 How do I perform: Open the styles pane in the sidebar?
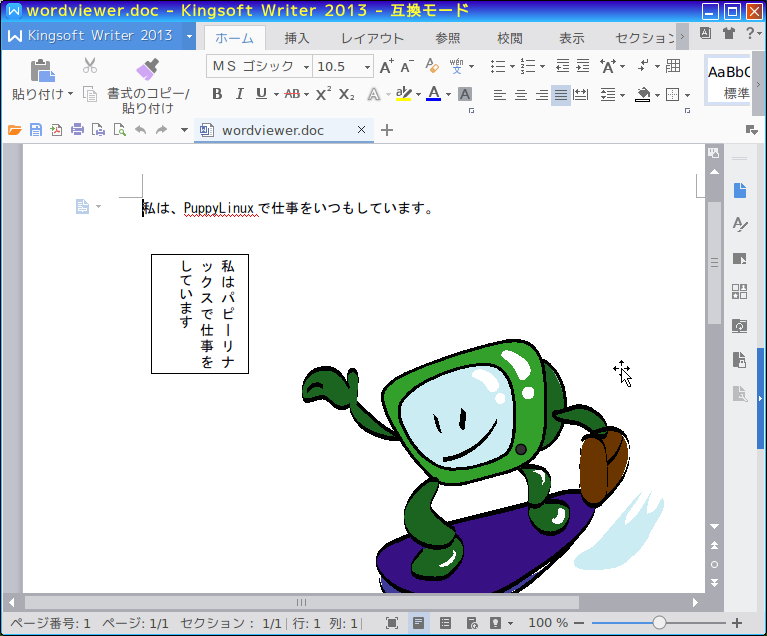pos(740,224)
